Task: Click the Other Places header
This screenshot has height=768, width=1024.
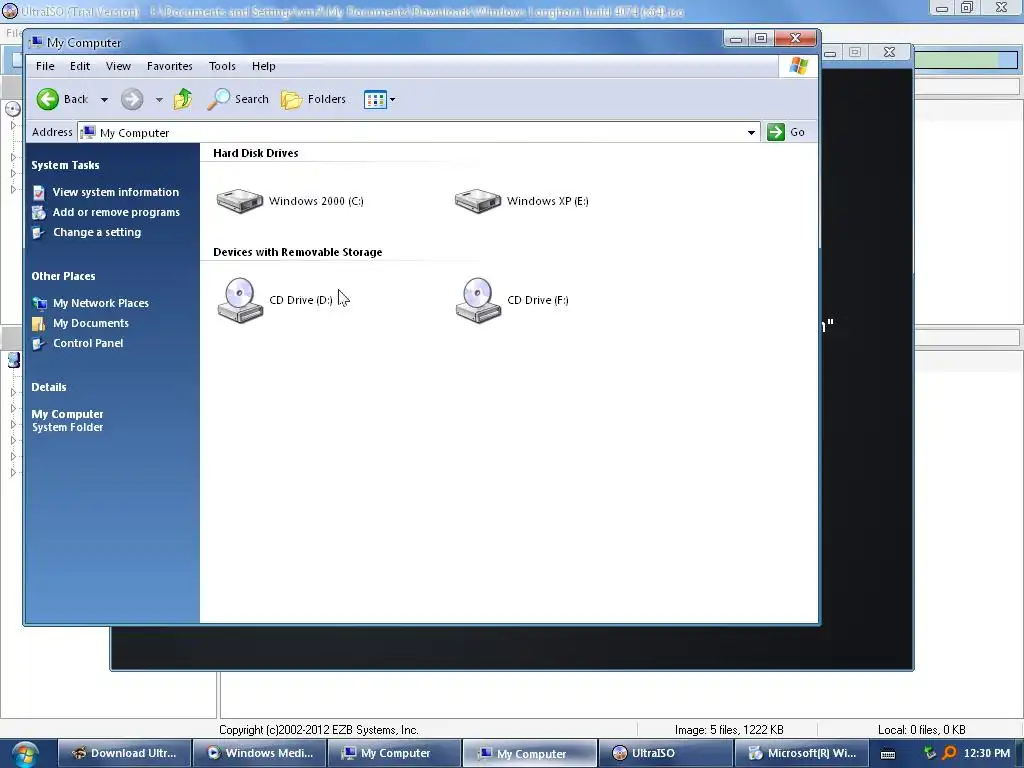Action: pyautogui.click(x=63, y=276)
